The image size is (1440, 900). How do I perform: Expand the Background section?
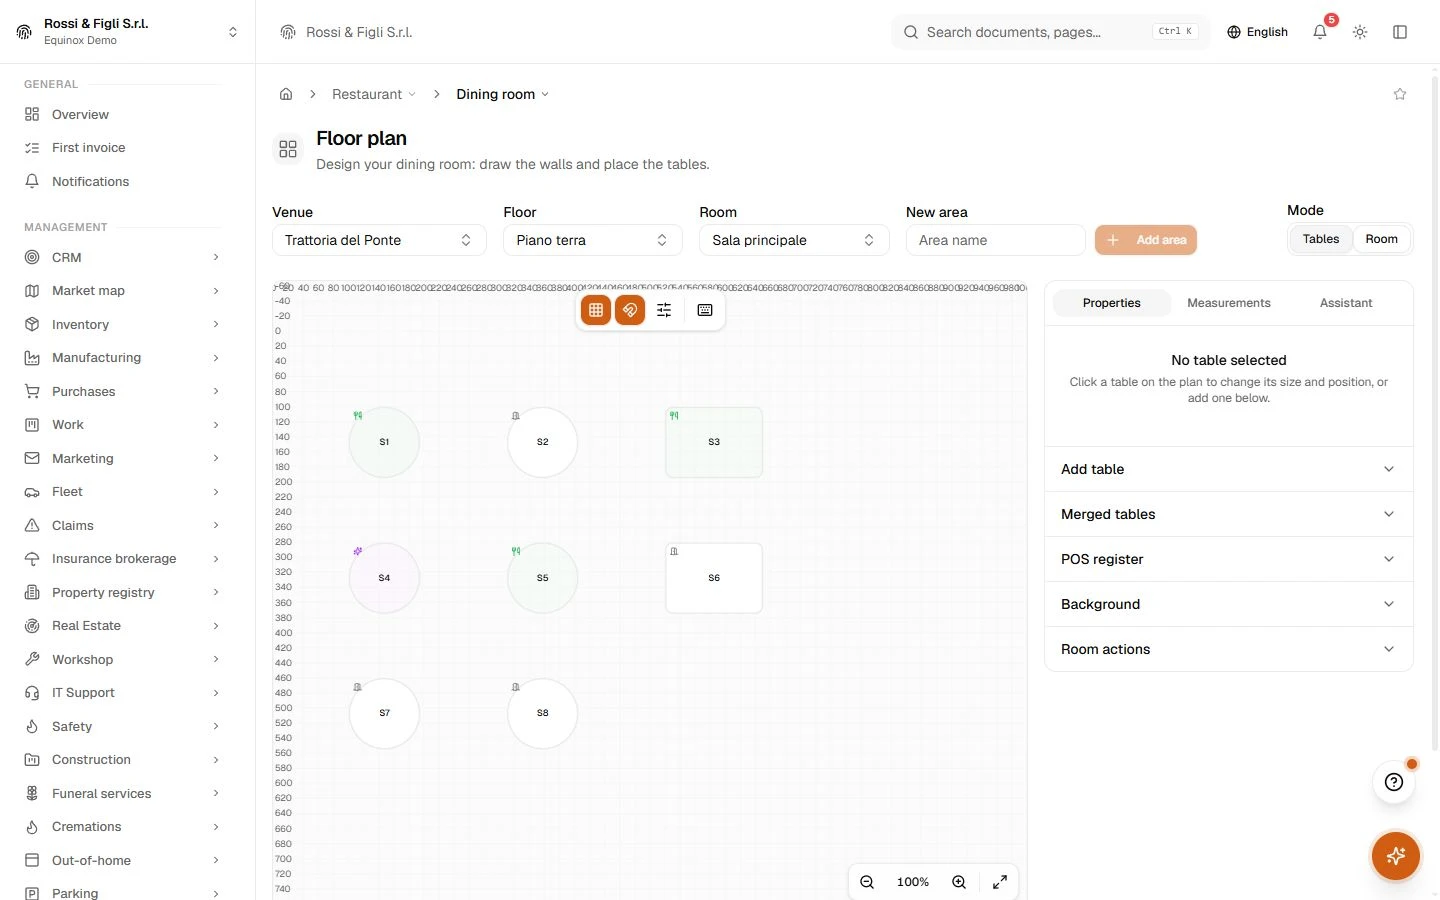pyautogui.click(x=1229, y=604)
